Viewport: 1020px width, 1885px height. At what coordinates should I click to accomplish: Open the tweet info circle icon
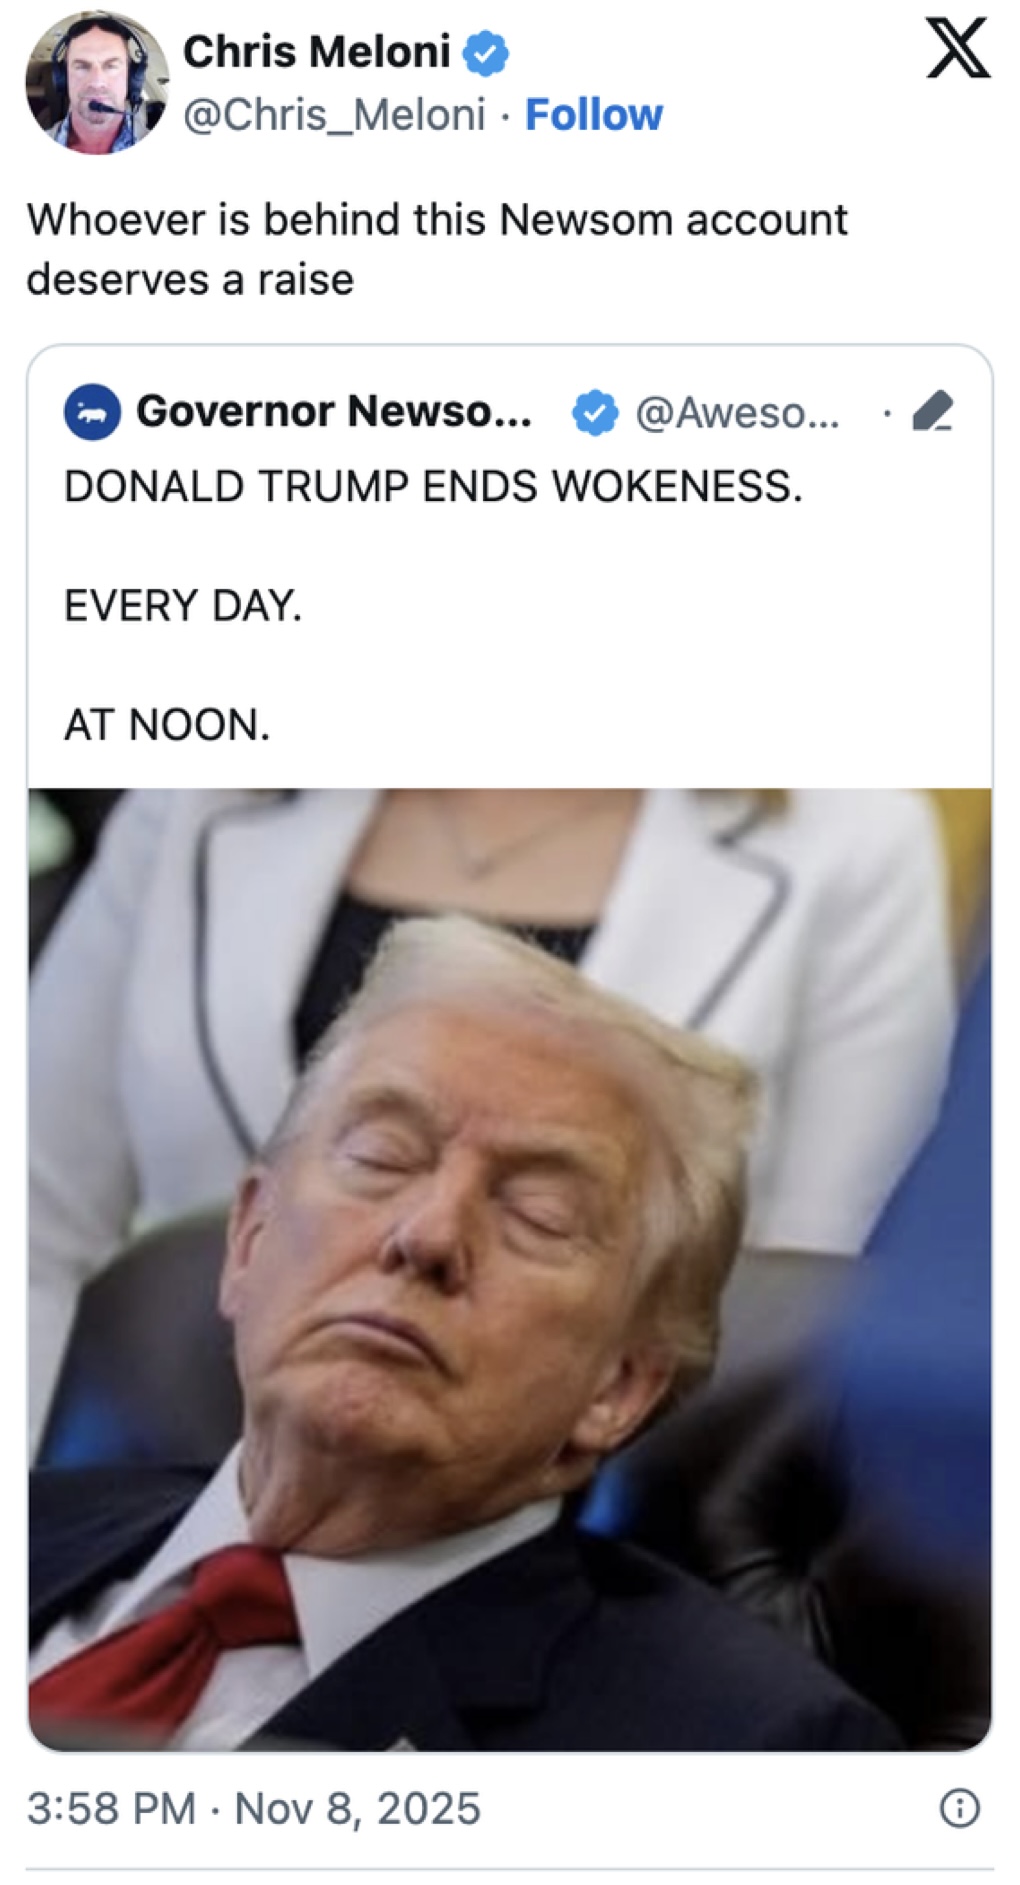click(x=959, y=1808)
